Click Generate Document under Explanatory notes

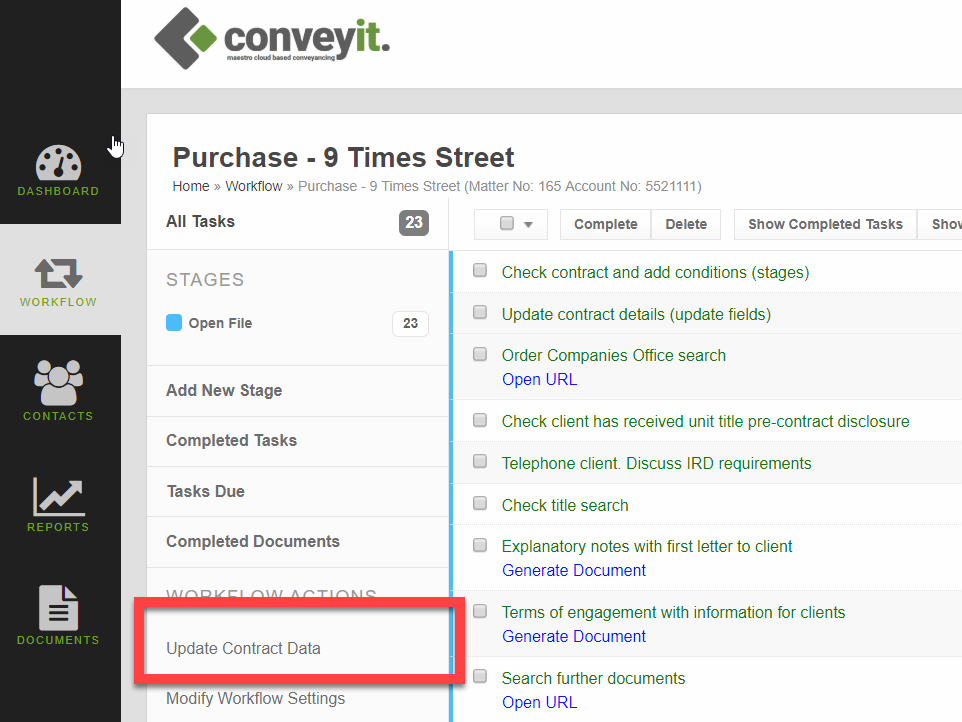pyautogui.click(x=574, y=570)
